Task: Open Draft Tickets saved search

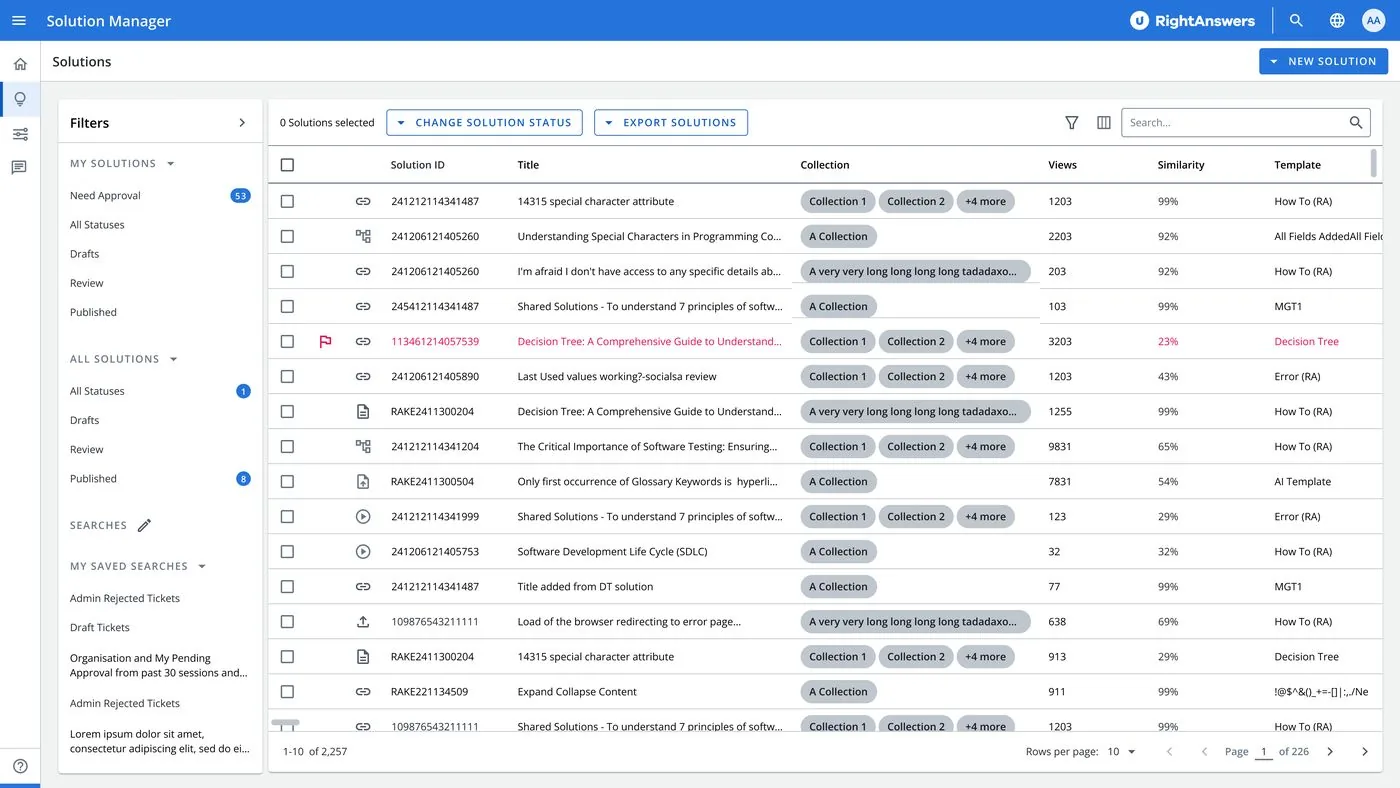Action: tap(100, 627)
